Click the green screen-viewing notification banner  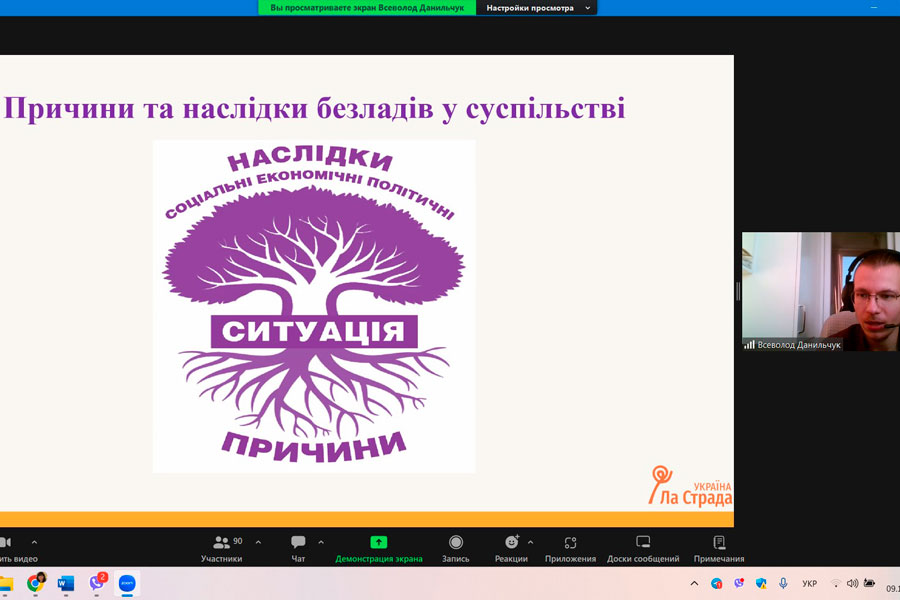(367, 8)
